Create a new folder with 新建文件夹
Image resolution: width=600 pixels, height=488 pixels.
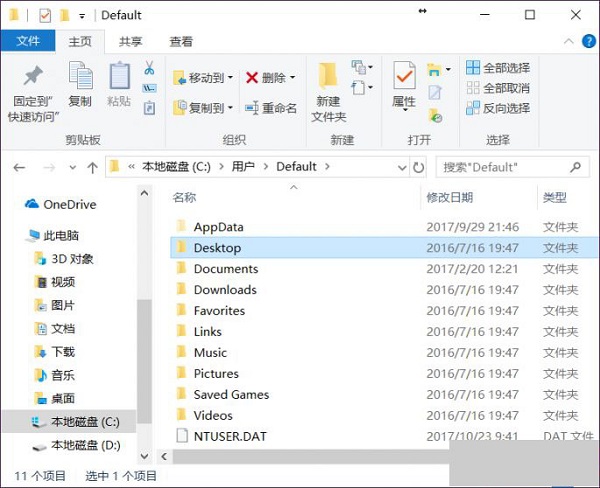[x=328, y=92]
